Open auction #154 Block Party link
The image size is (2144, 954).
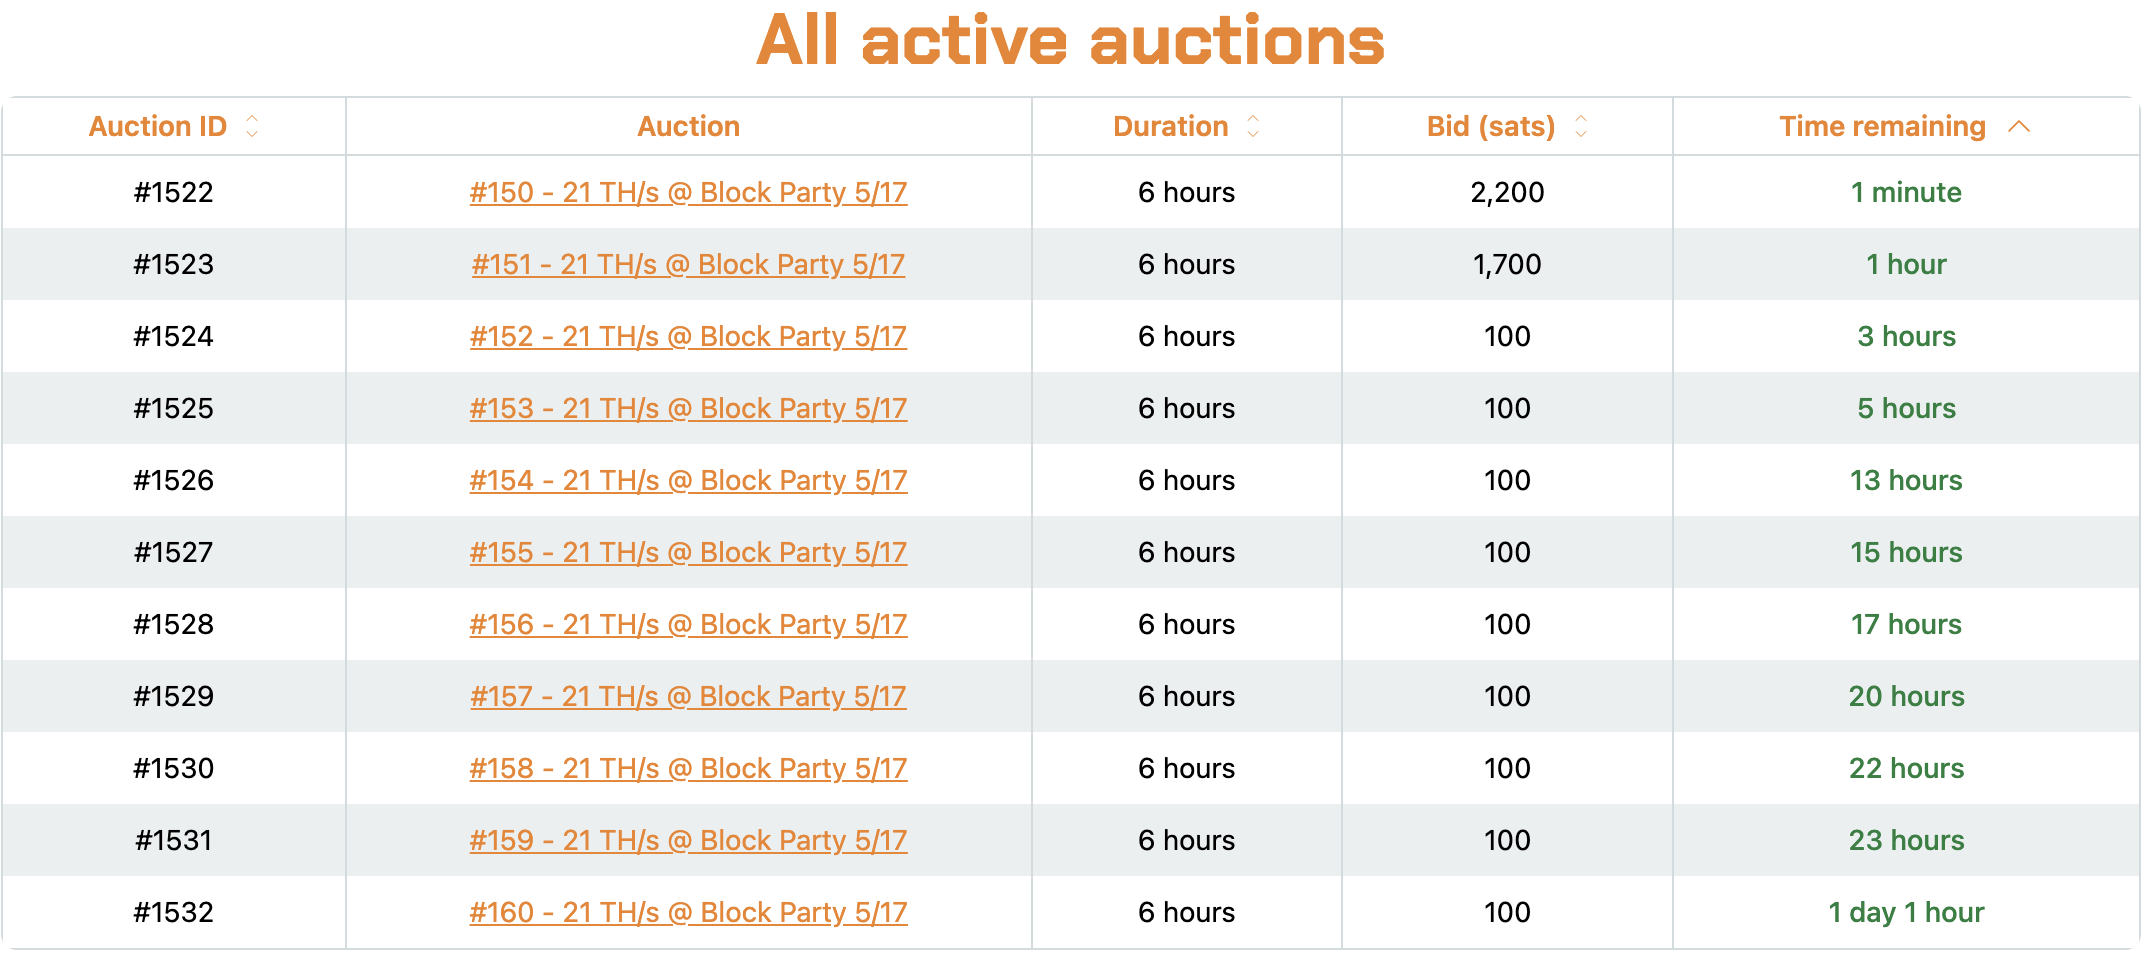point(689,480)
